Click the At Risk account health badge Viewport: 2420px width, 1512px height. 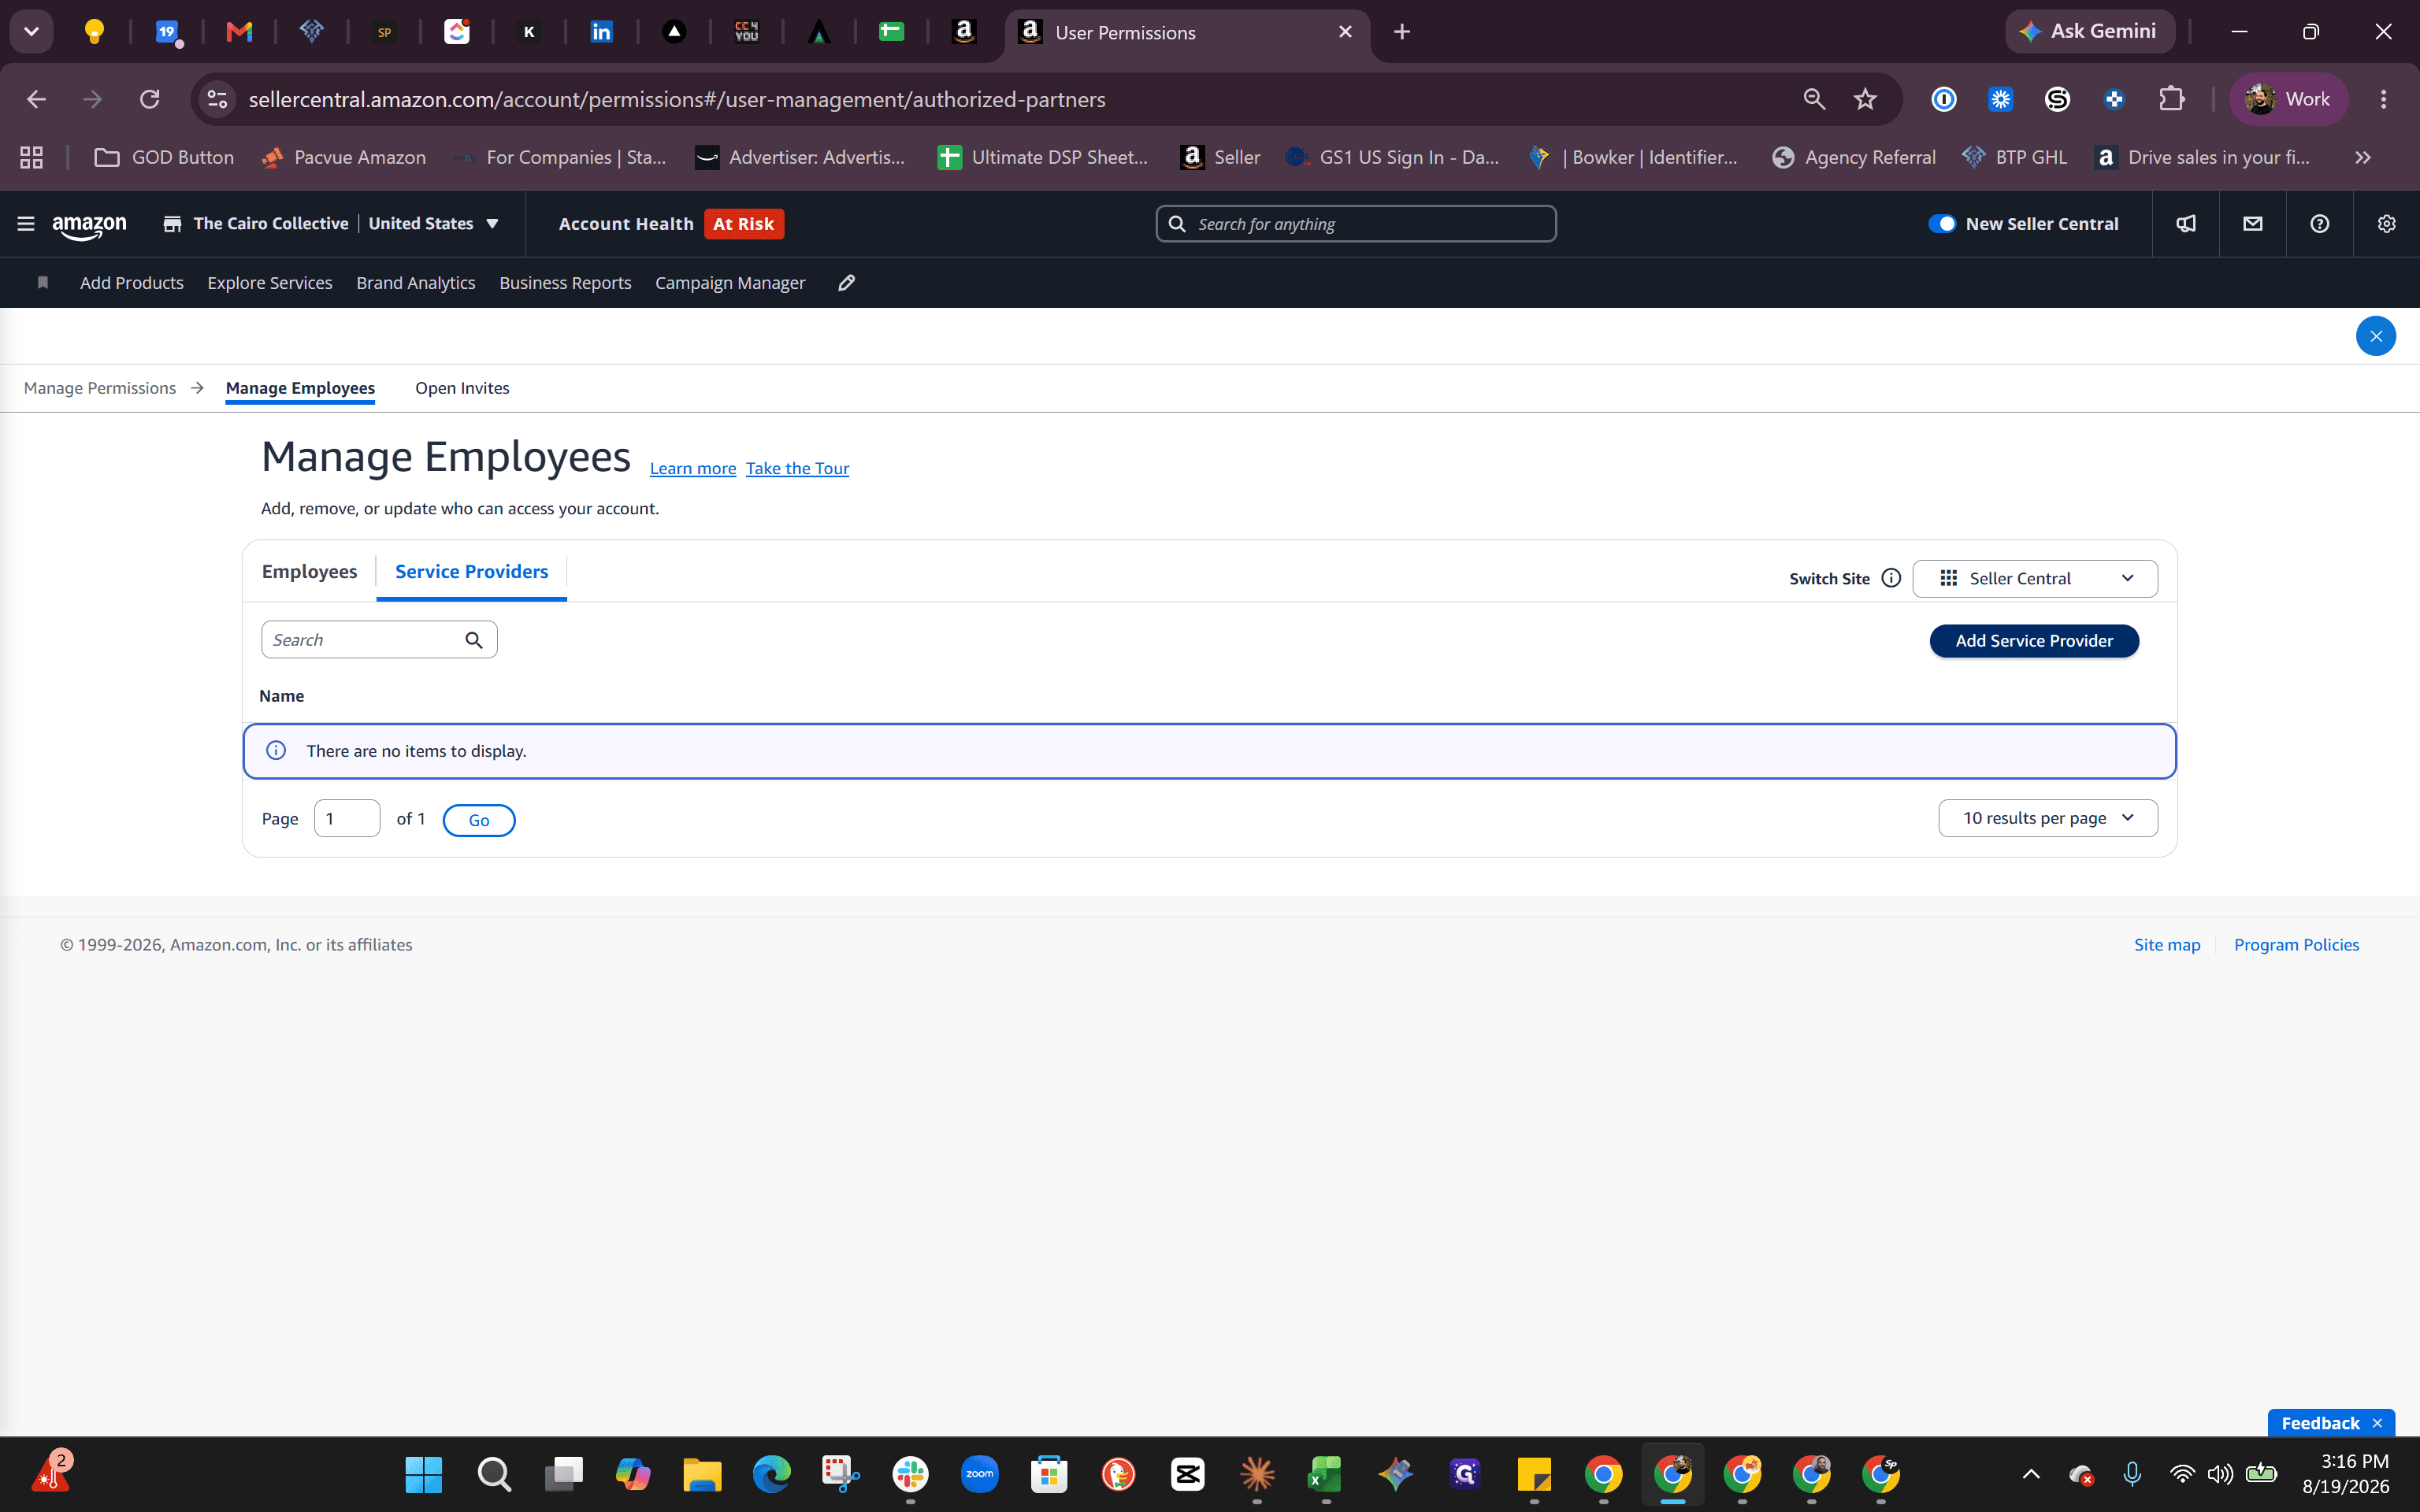[x=743, y=224]
